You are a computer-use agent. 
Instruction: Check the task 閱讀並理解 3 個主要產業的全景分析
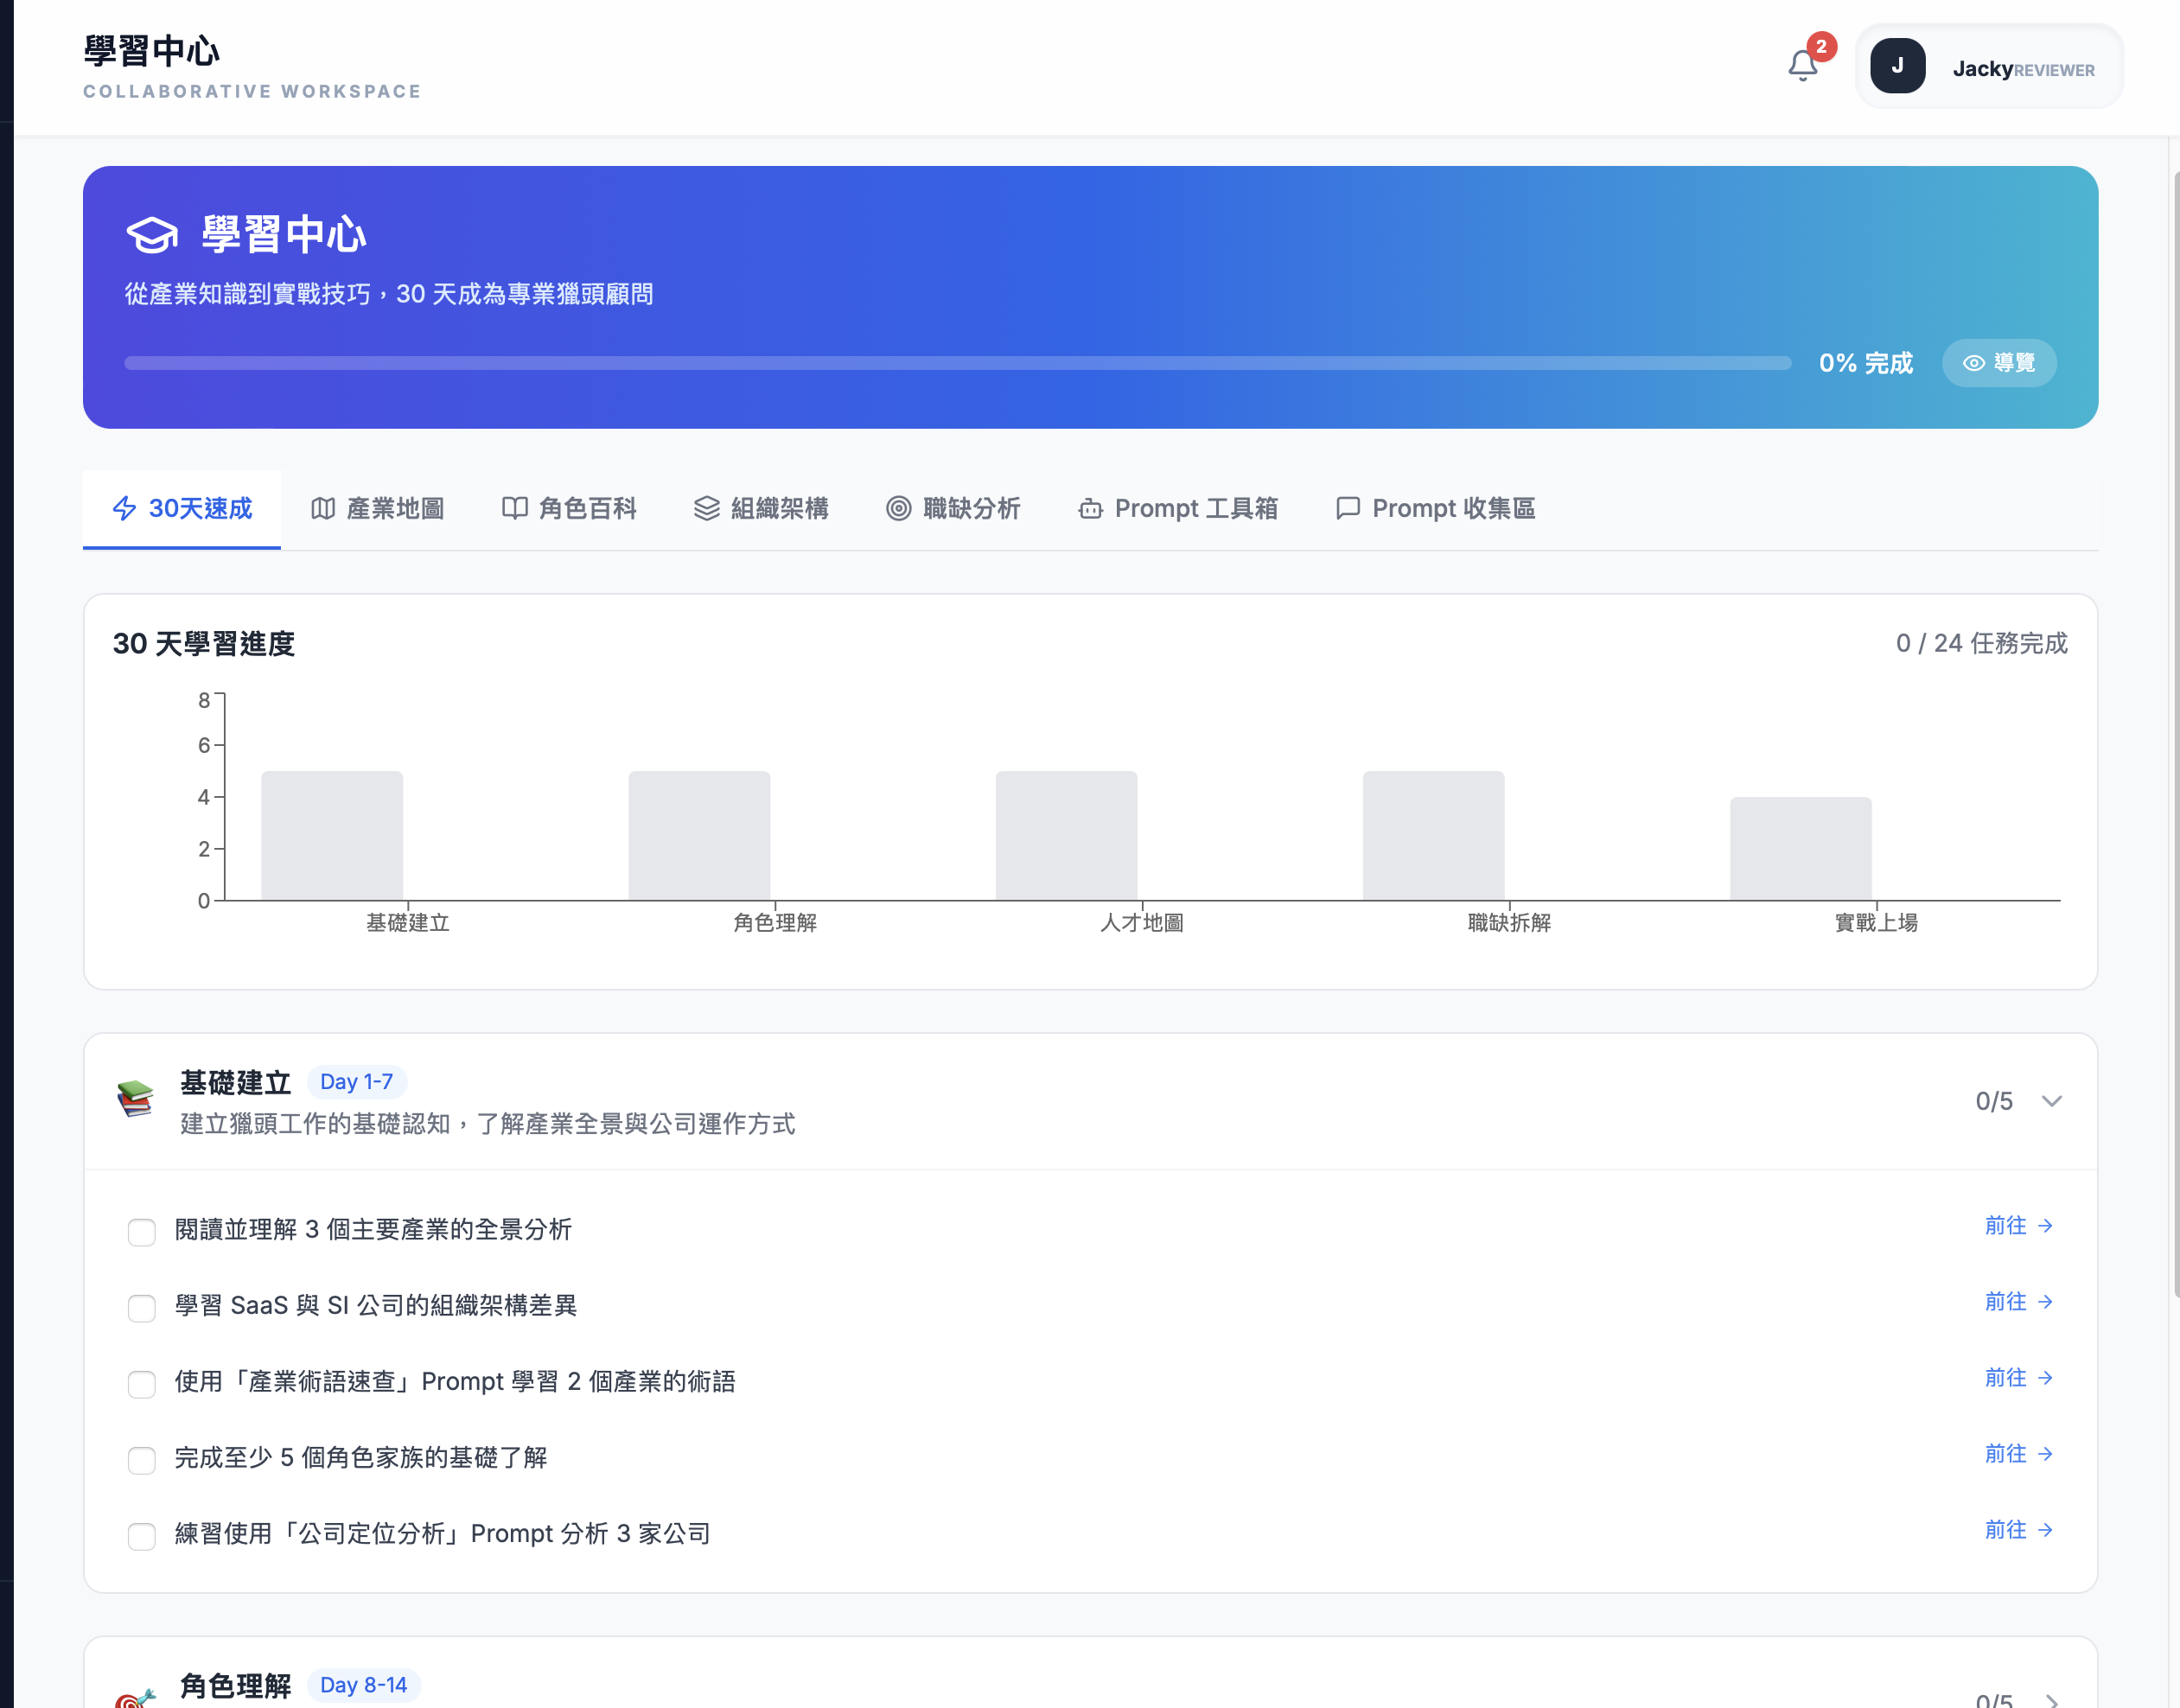[x=141, y=1233]
